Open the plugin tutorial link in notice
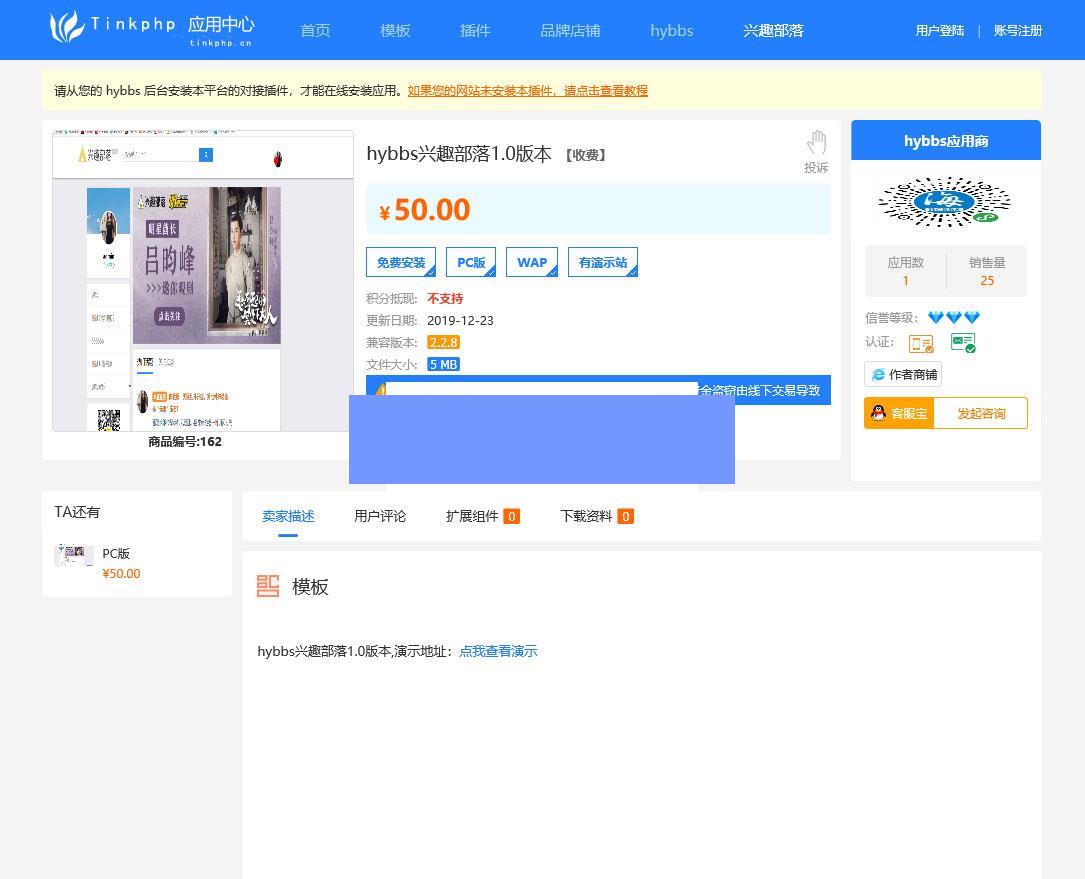1085x879 pixels. coord(527,91)
